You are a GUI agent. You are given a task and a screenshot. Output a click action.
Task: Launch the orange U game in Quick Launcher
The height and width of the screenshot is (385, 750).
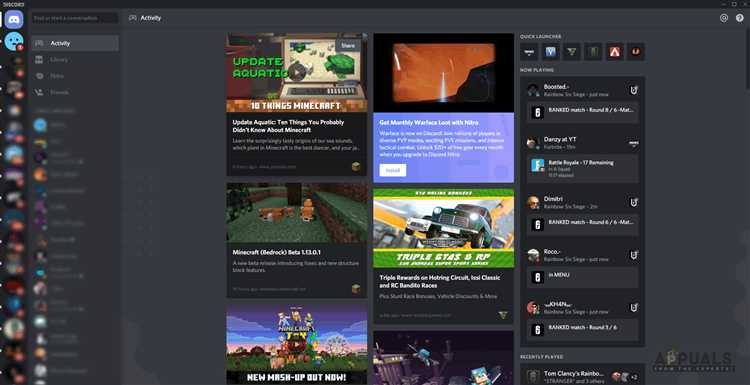[x=636, y=52]
